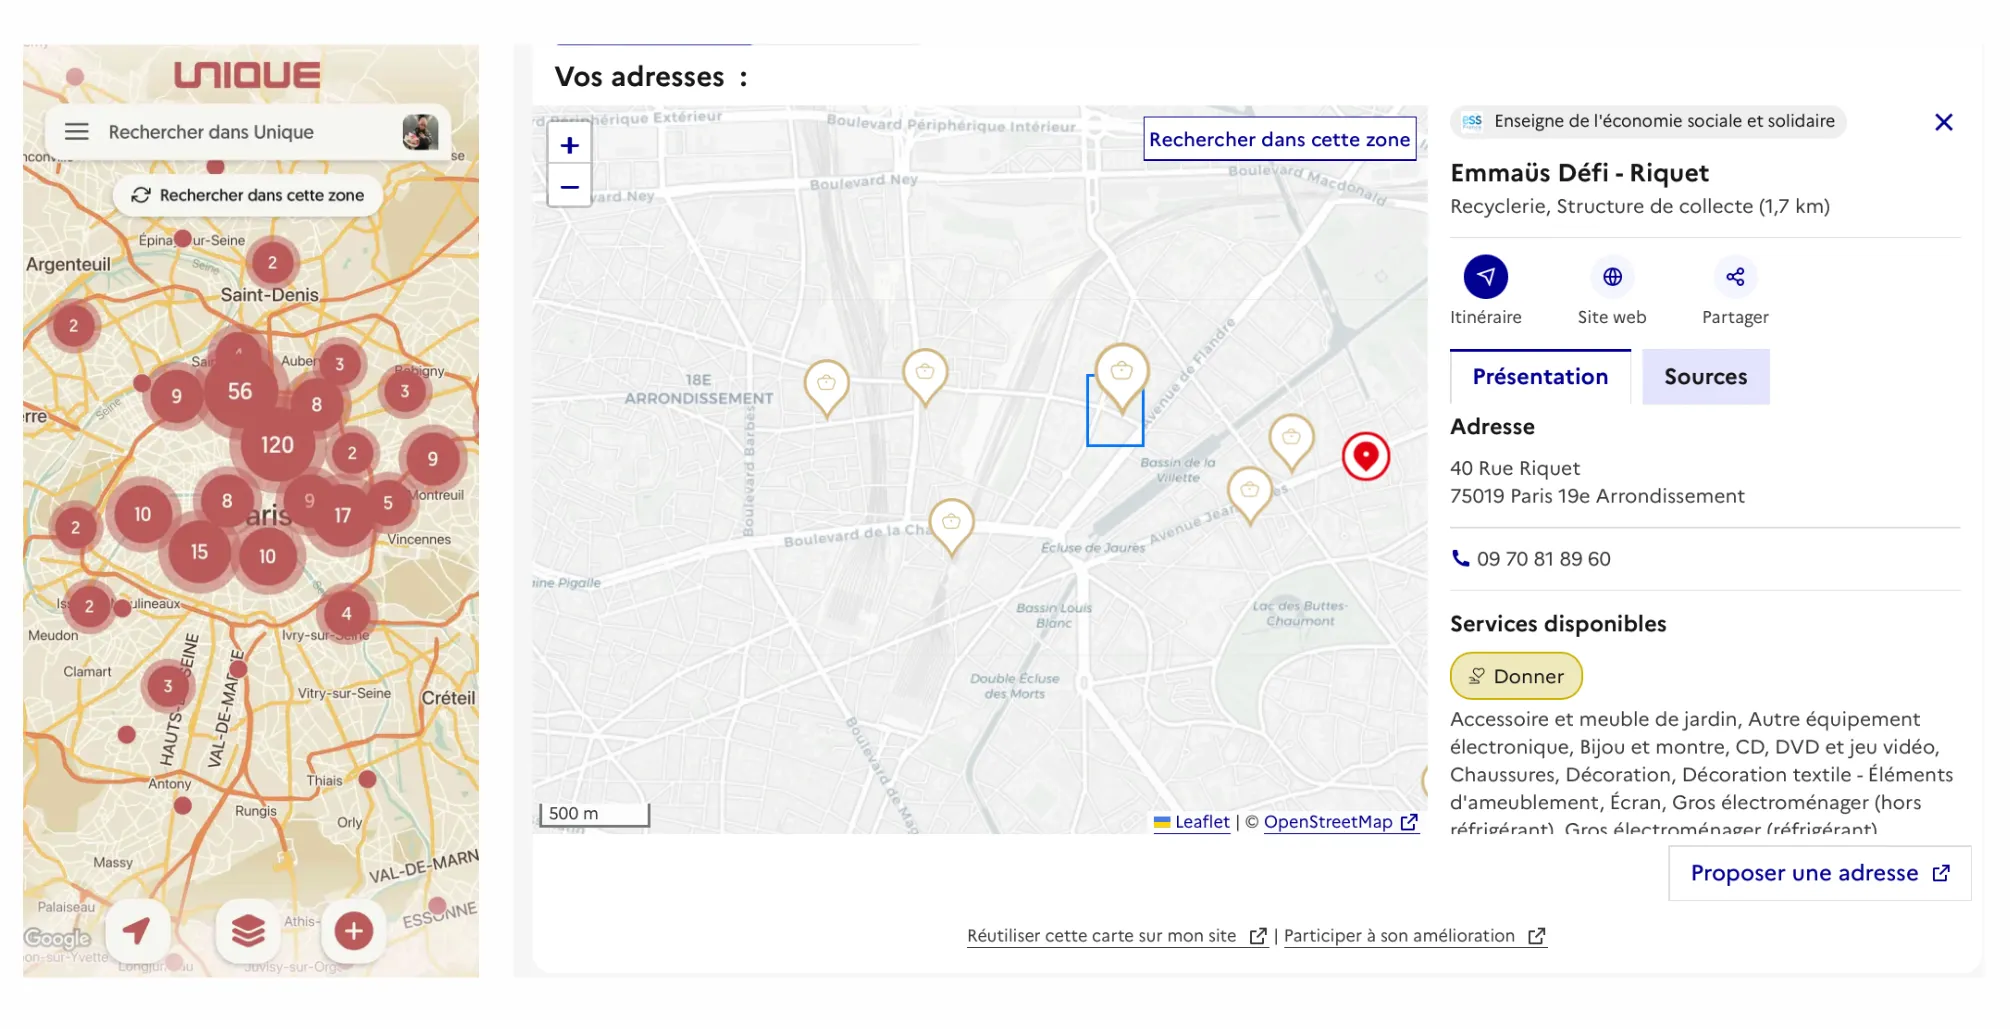Click 'Rechercher dans cette zone' on Leaflet map
2010x1029 pixels.
(1279, 139)
